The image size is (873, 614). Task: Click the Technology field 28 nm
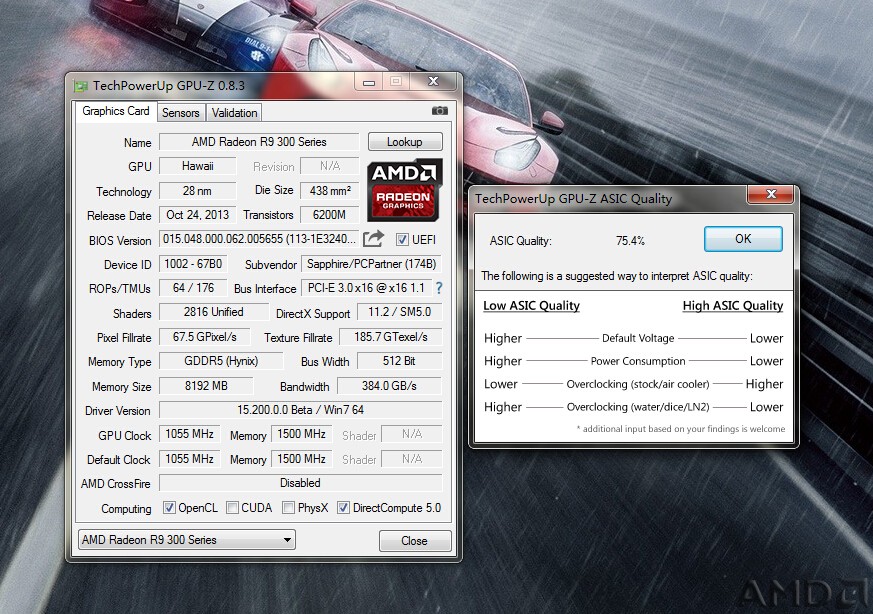pos(198,191)
